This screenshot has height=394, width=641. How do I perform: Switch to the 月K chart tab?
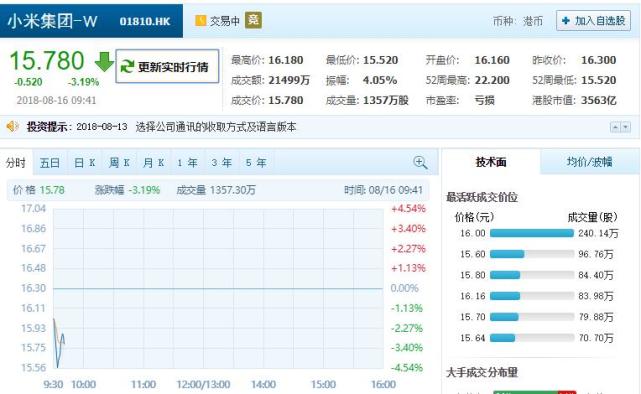point(153,163)
